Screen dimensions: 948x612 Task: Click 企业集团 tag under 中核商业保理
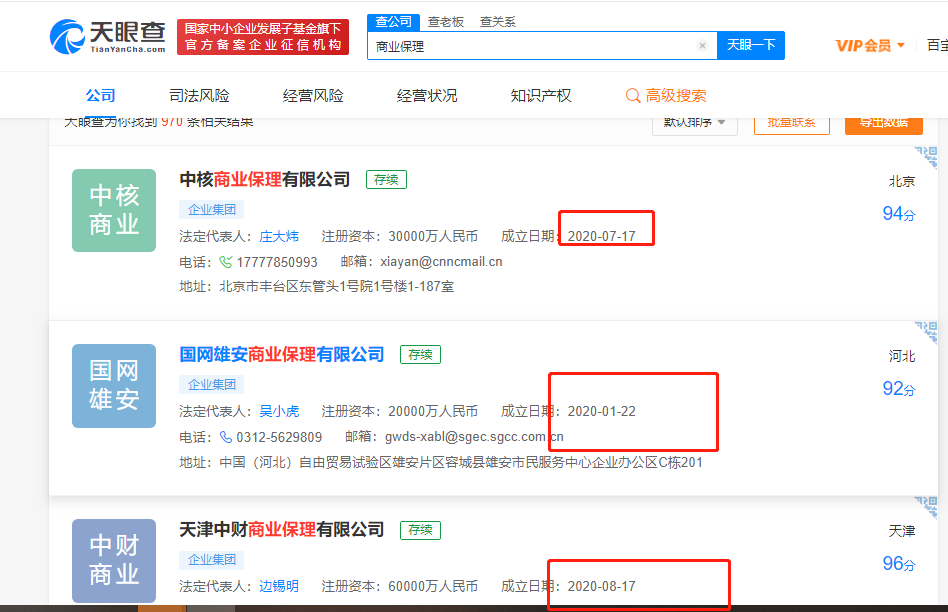click(212, 209)
